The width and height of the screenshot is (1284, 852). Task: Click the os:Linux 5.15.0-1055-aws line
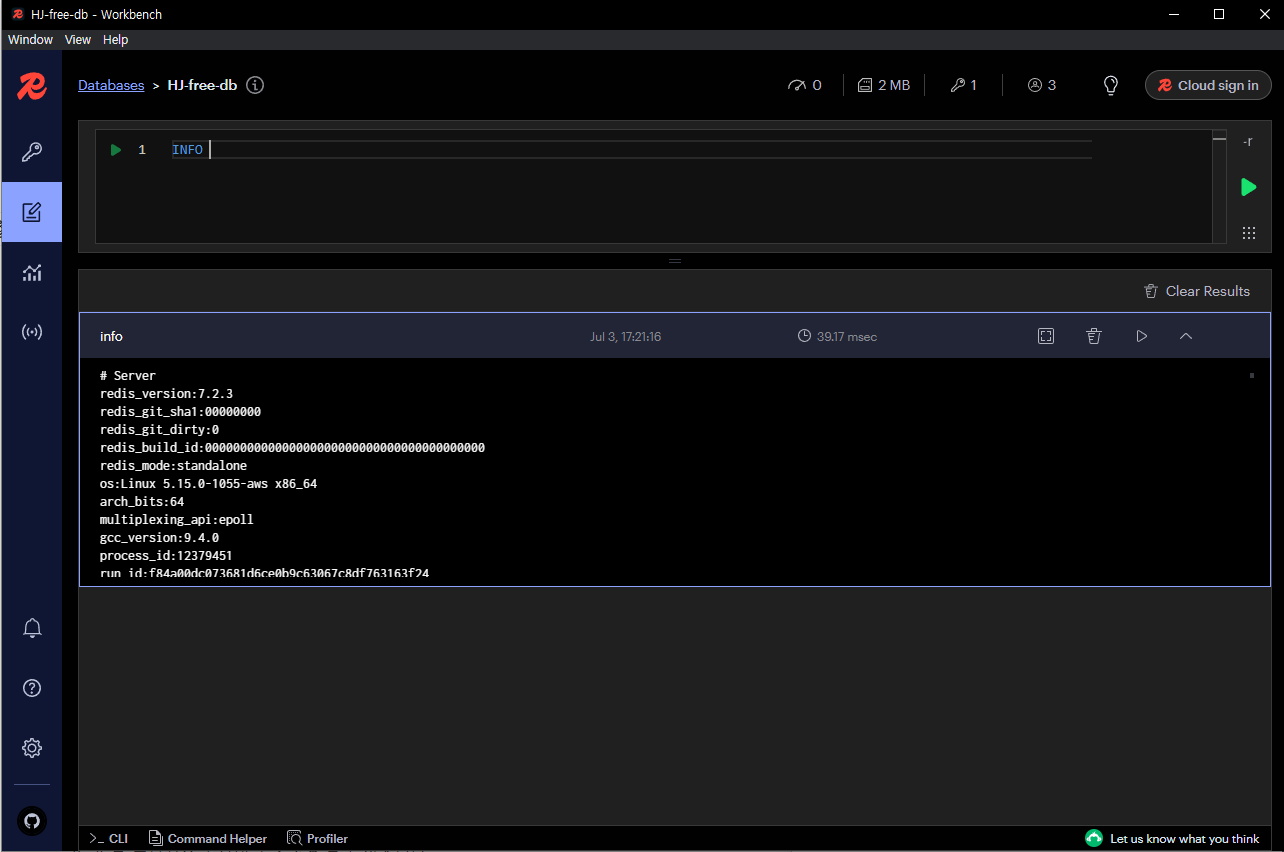[208, 483]
